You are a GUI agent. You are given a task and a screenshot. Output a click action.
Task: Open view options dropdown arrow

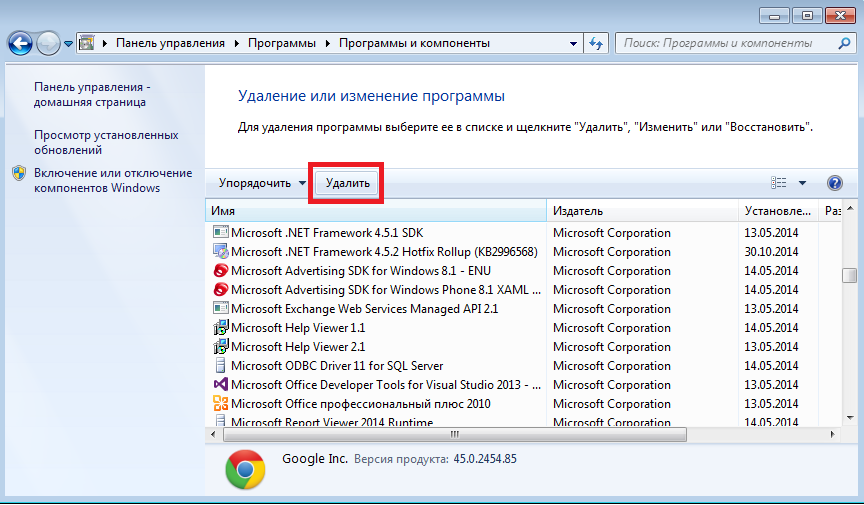tap(802, 182)
